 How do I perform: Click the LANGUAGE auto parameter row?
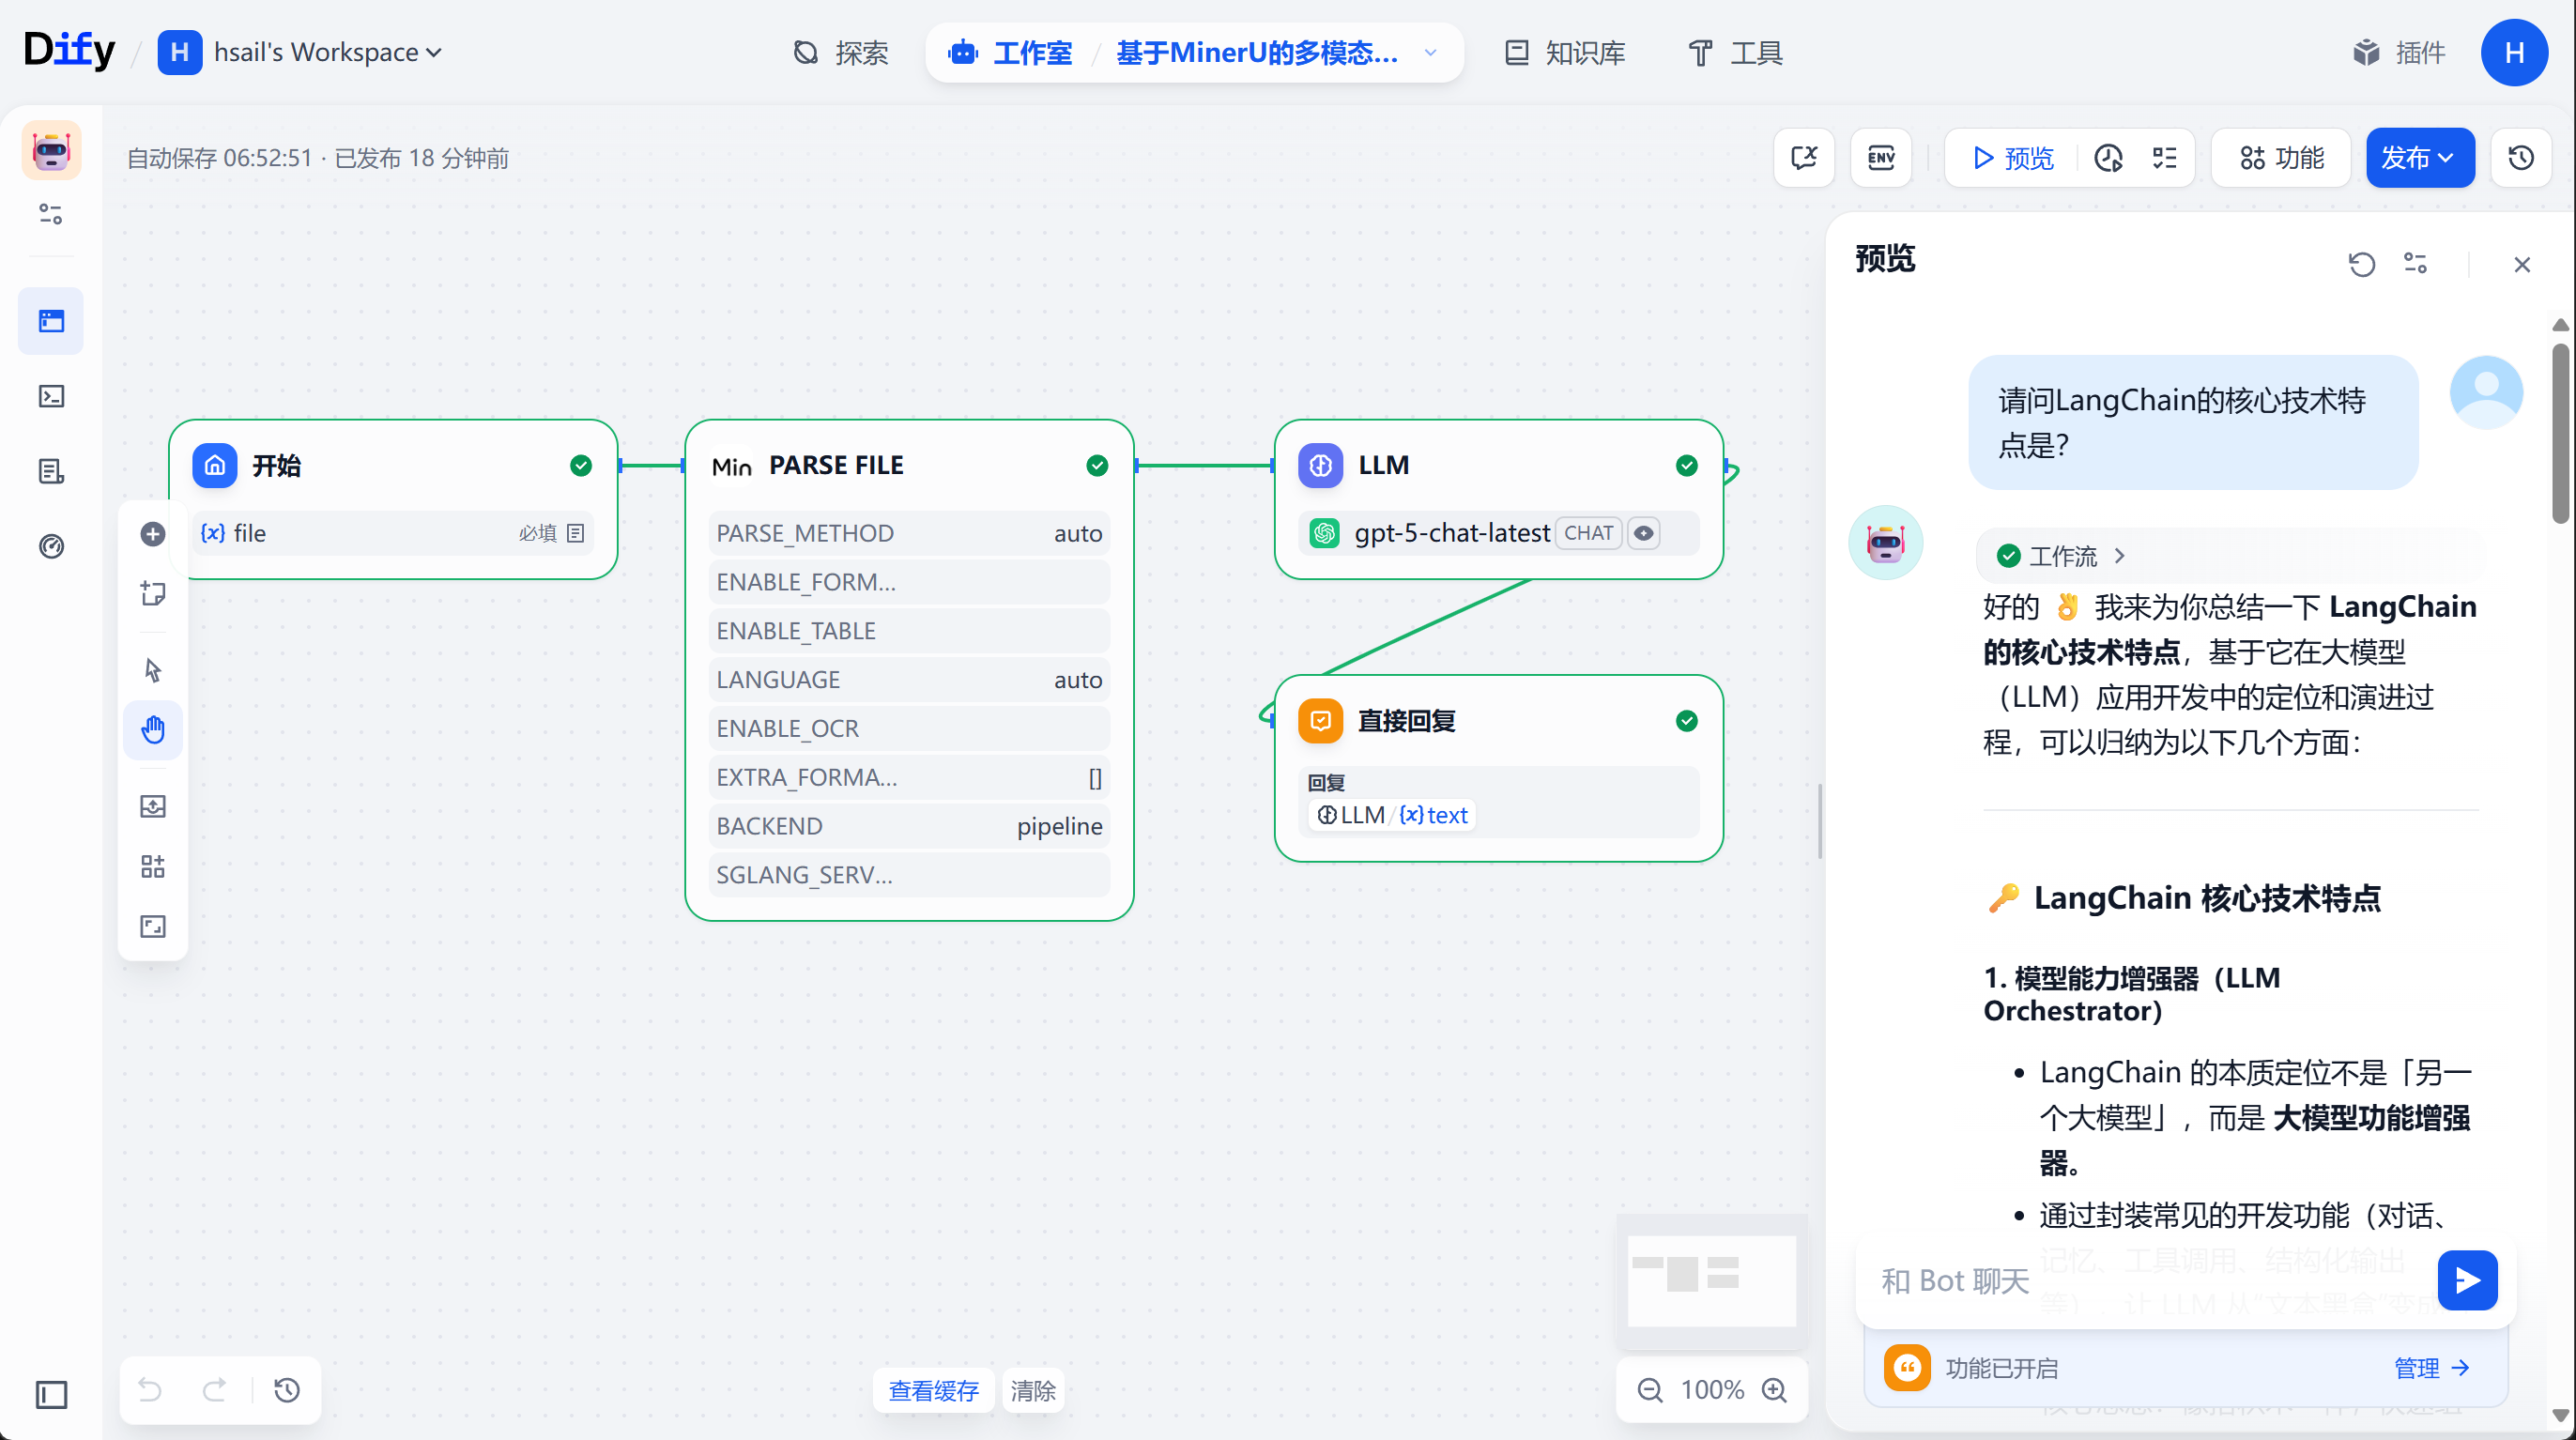909,680
